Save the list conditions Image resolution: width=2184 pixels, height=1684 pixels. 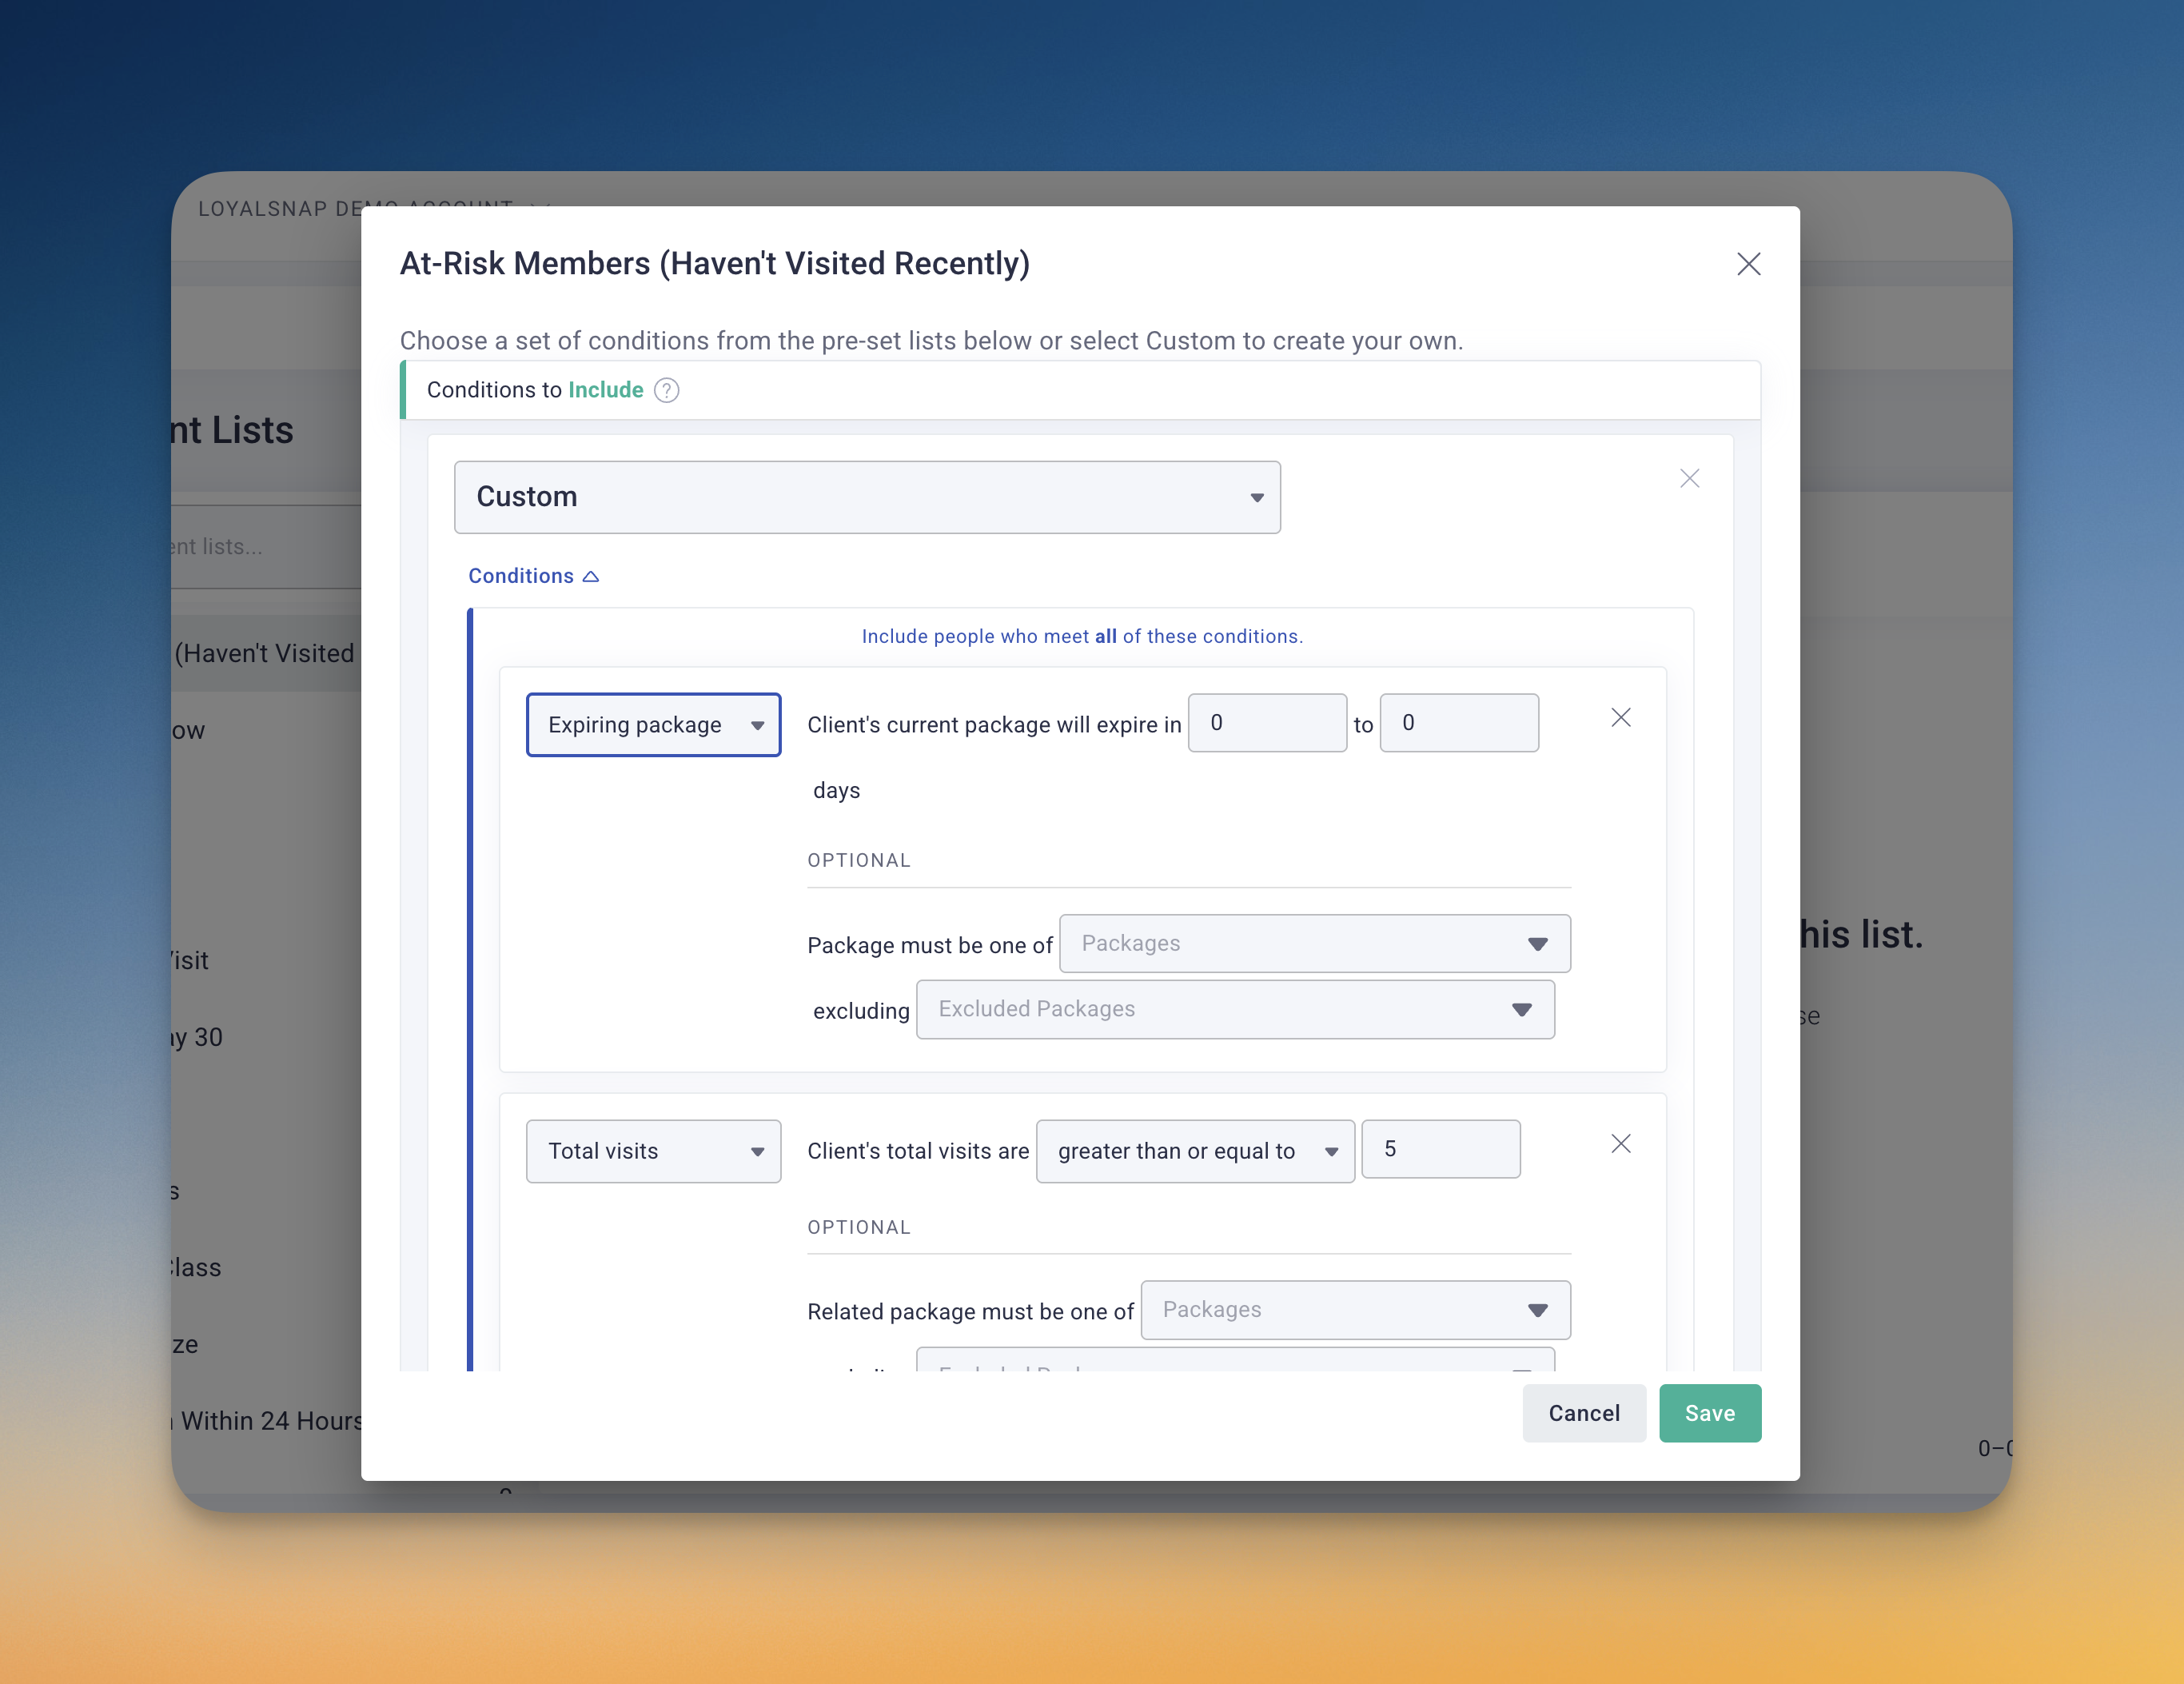pyautogui.click(x=1710, y=1413)
